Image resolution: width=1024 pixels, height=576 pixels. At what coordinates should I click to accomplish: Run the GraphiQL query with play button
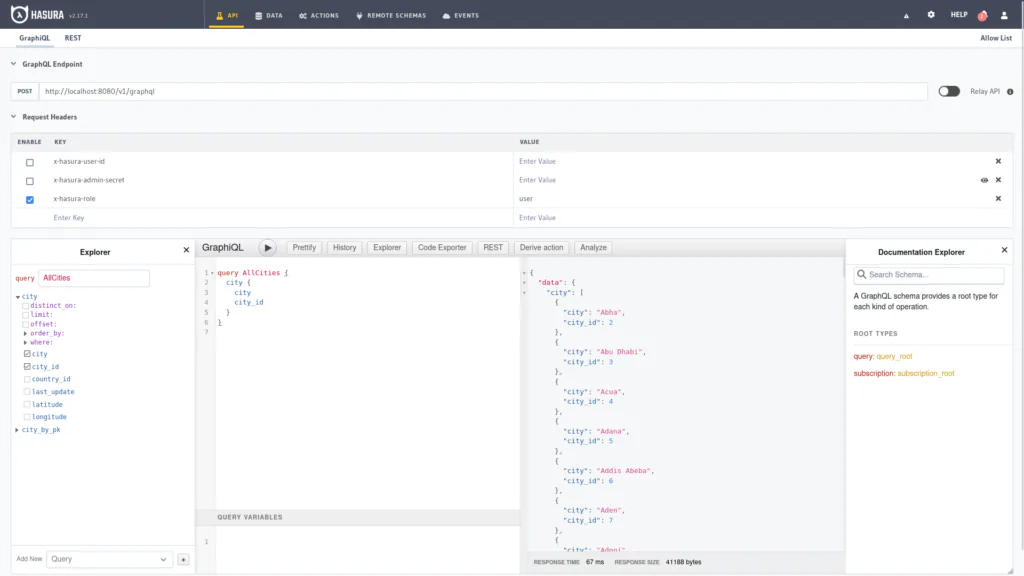coord(268,248)
